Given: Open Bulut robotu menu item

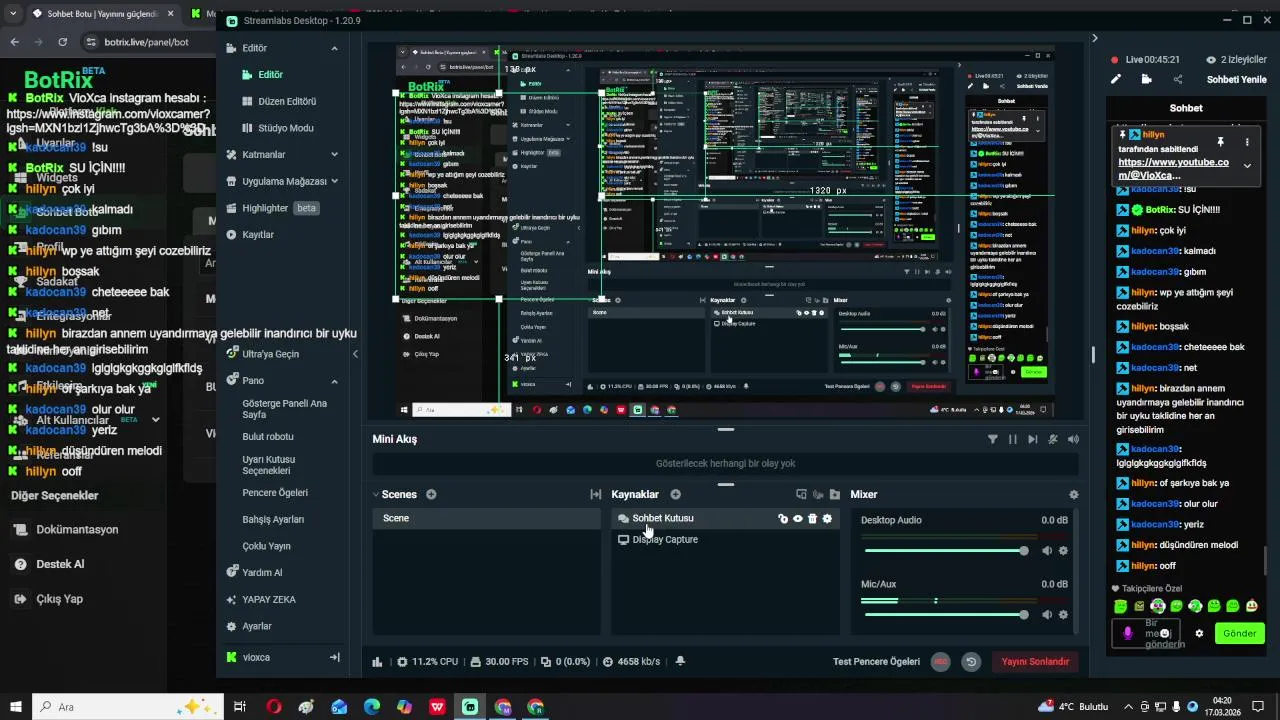Looking at the screenshot, I should (268, 437).
